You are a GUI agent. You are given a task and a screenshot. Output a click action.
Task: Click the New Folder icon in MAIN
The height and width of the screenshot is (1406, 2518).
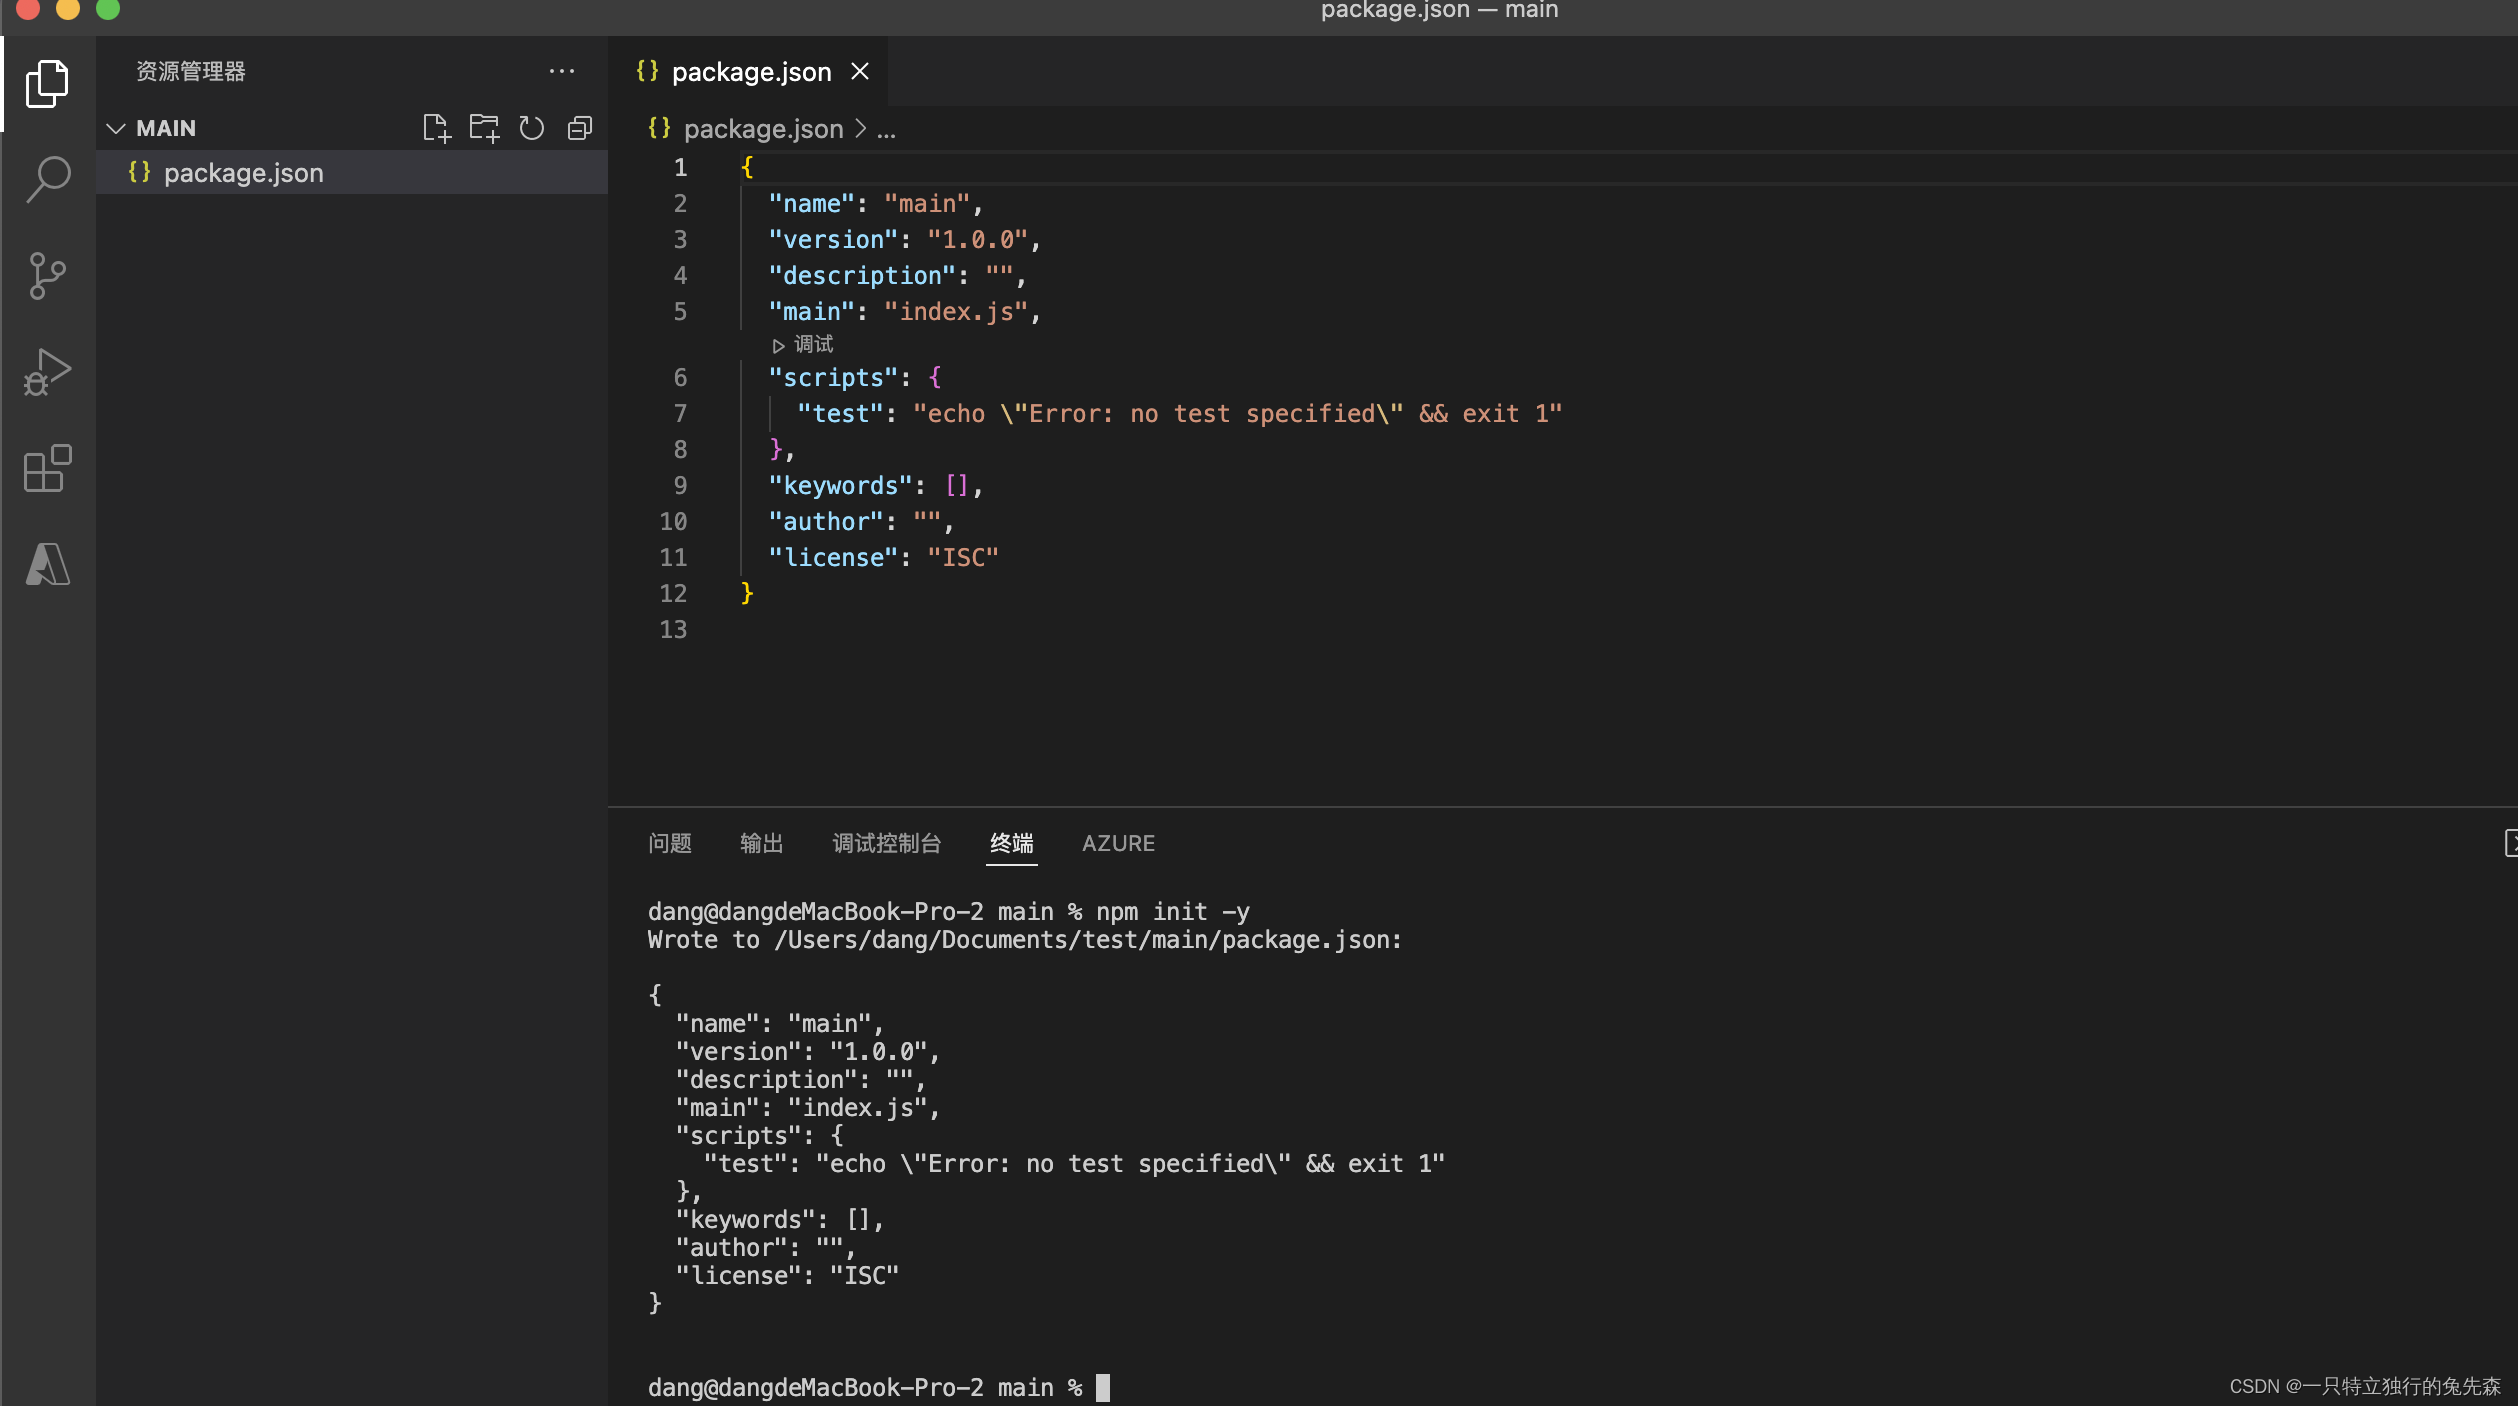(484, 128)
